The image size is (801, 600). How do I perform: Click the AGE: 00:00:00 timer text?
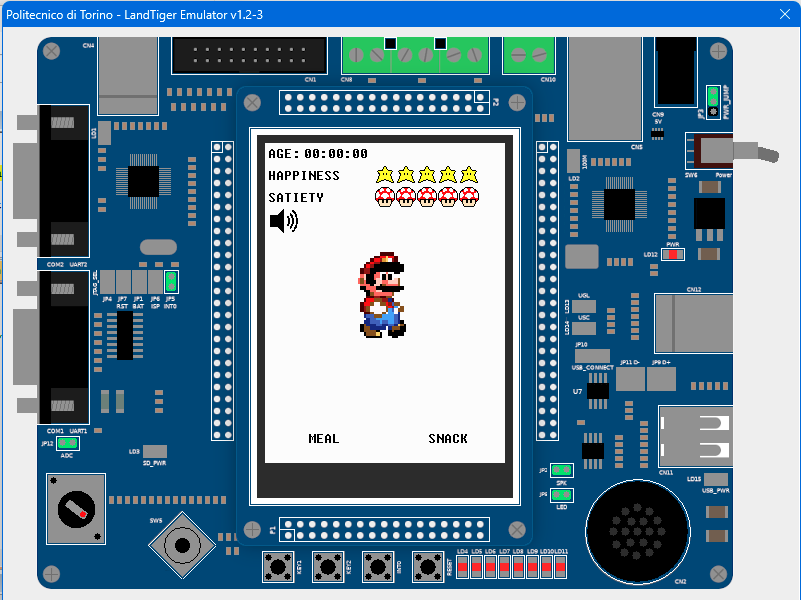[x=318, y=154]
